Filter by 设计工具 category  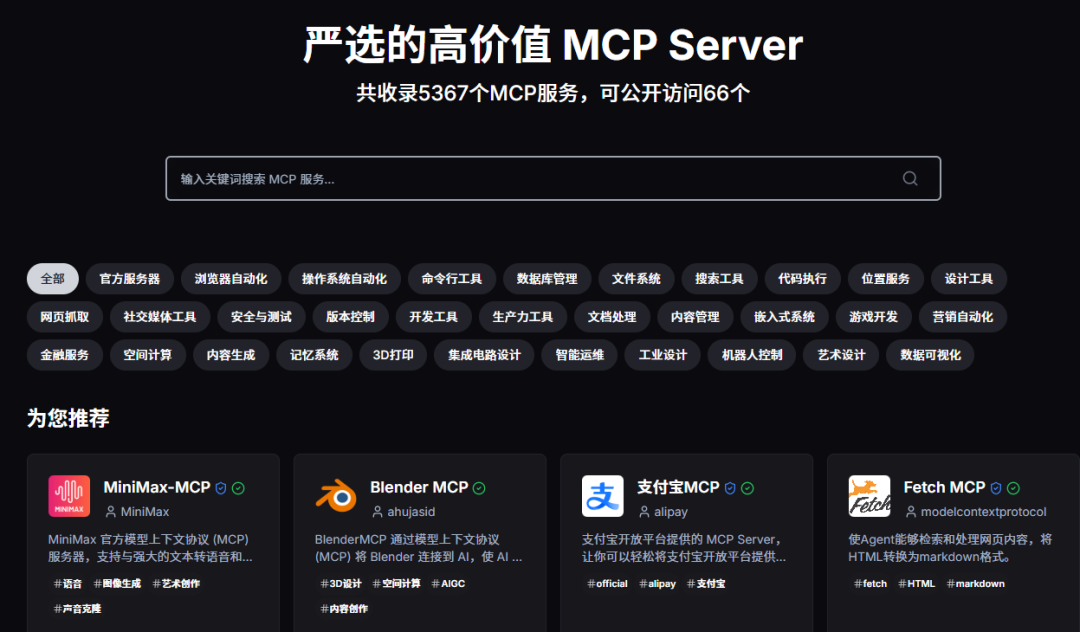[969, 279]
